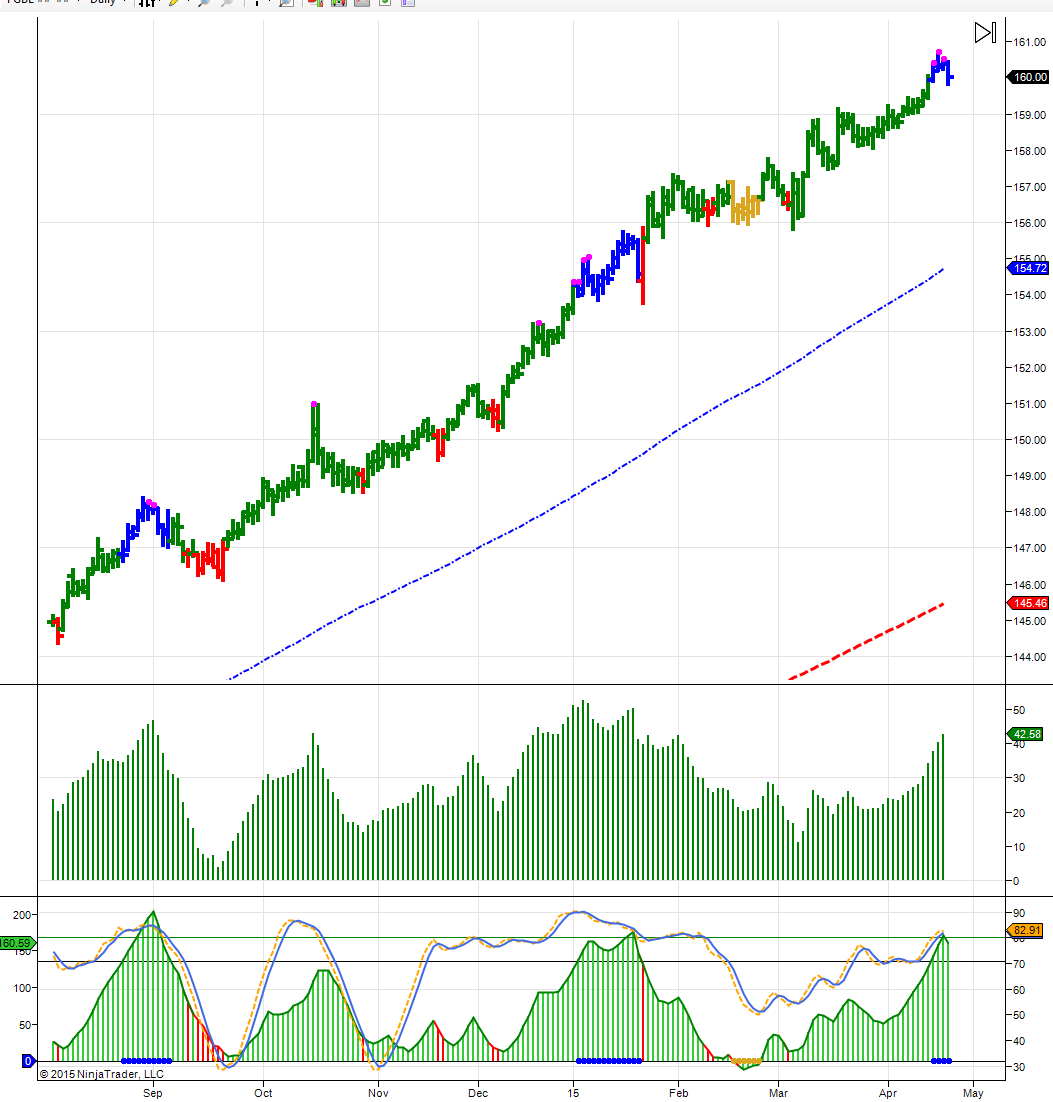Click the Sep label on time axis
Screen dimensions: 1053x1102
pos(153,1093)
